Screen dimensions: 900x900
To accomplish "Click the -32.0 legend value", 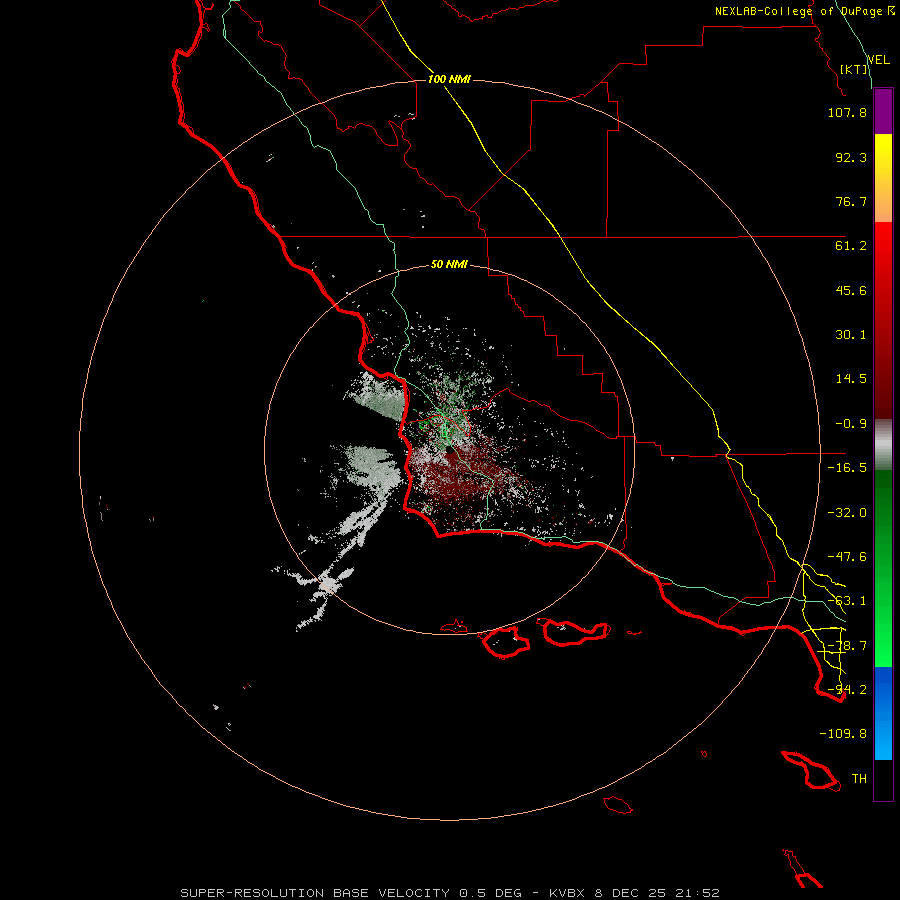I will pos(847,513).
